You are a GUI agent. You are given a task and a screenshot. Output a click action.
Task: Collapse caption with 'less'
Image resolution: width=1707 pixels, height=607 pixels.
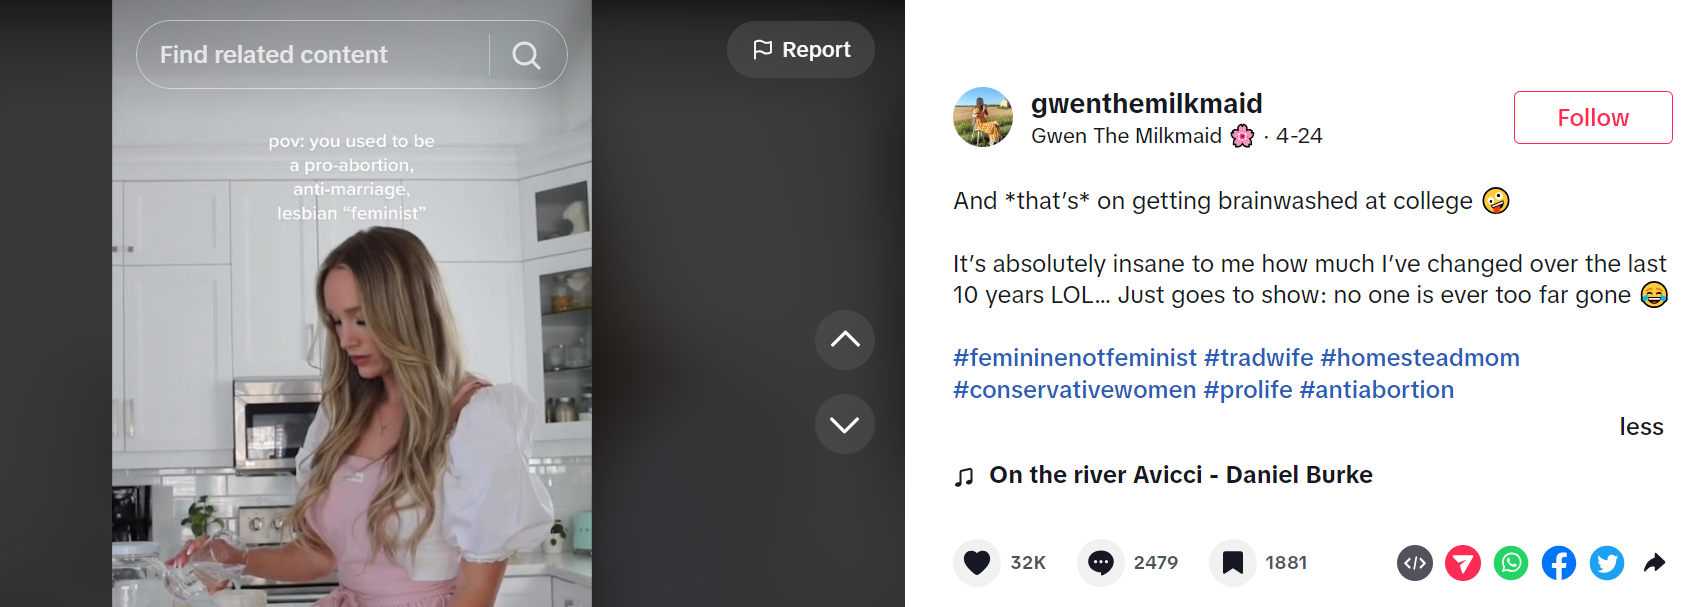pos(1641,427)
